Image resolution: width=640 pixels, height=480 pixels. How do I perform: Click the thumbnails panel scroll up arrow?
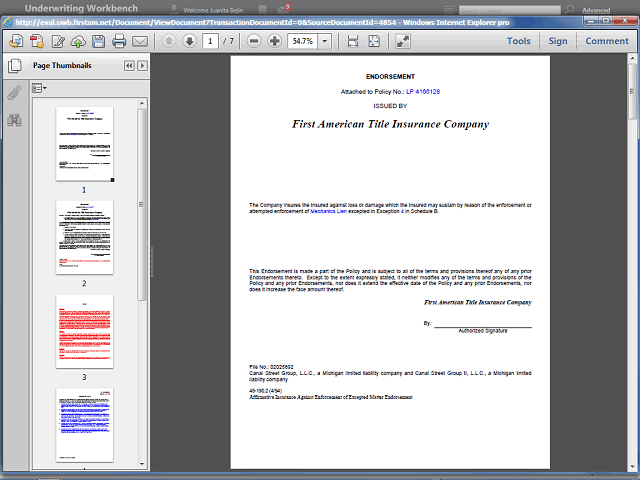(142, 103)
